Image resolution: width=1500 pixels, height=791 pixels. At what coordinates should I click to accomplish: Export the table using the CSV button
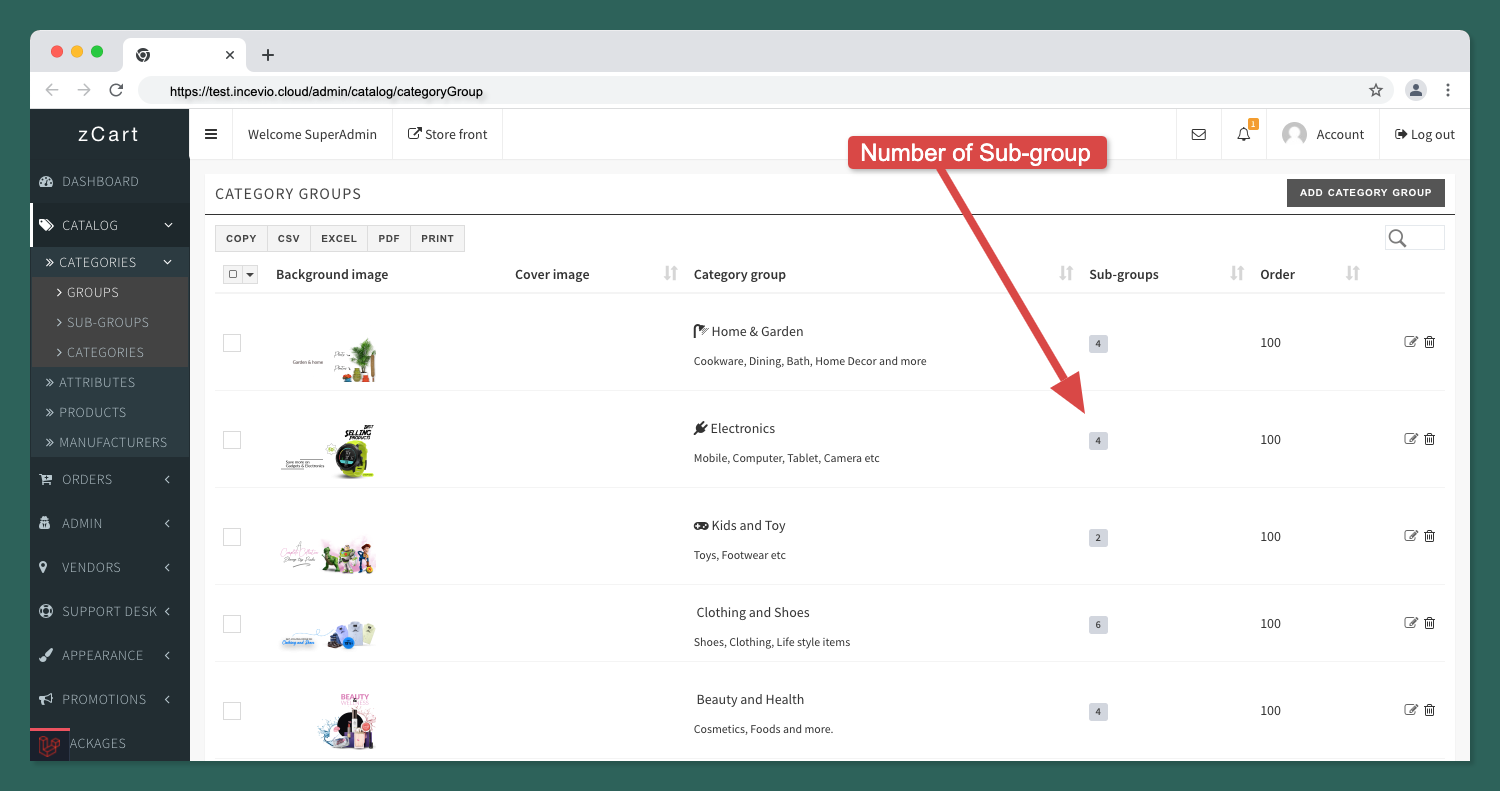click(x=288, y=238)
